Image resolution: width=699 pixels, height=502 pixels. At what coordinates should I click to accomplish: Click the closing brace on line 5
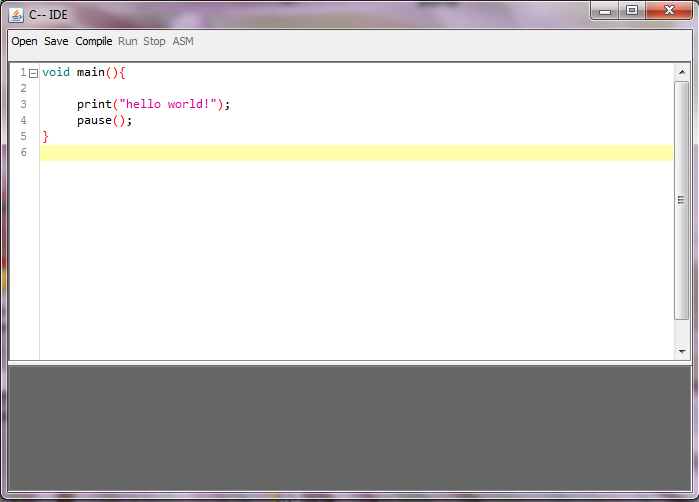tap(45, 136)
